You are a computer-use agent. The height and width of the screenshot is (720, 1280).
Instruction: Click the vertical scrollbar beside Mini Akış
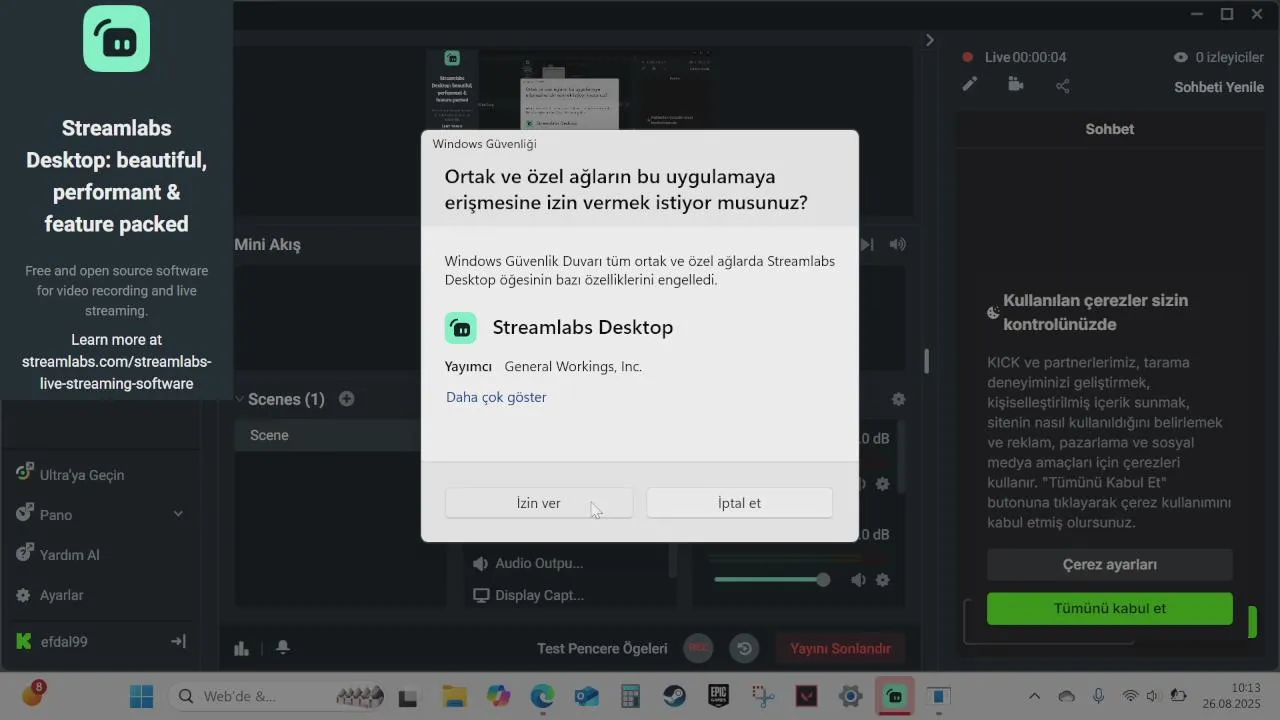coord(926,360)
